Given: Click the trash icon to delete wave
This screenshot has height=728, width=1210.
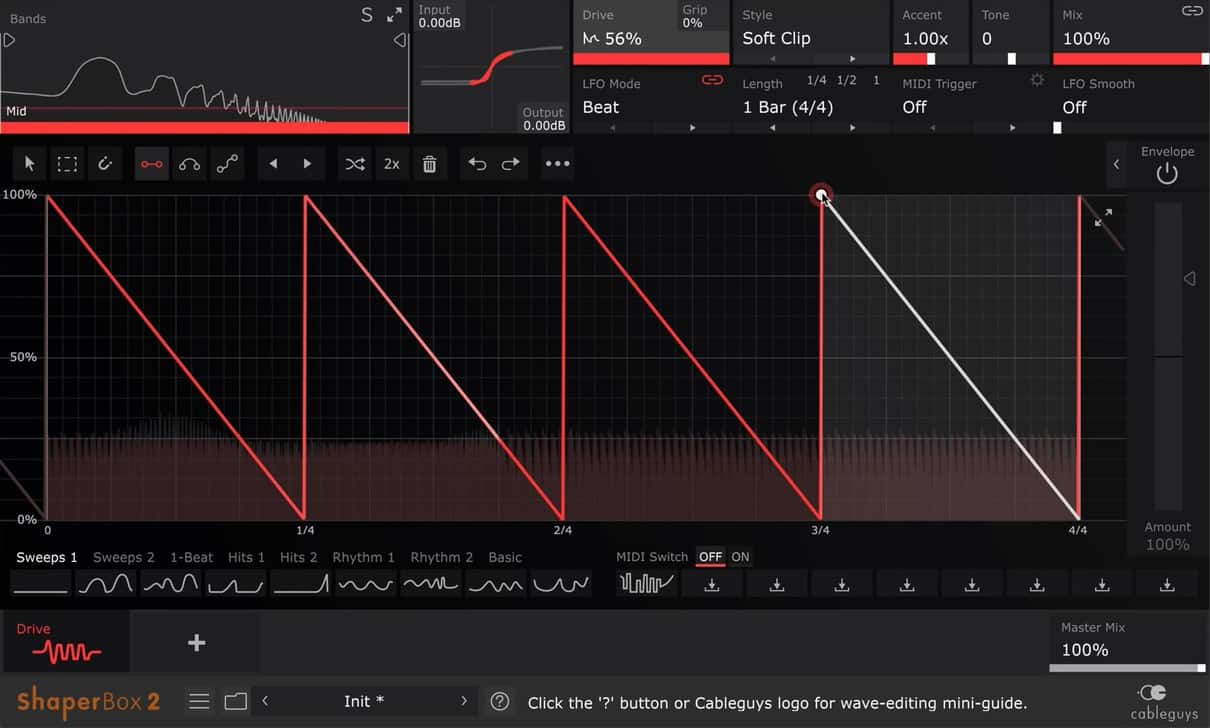Looking at the screenshot, I should 429,164.
